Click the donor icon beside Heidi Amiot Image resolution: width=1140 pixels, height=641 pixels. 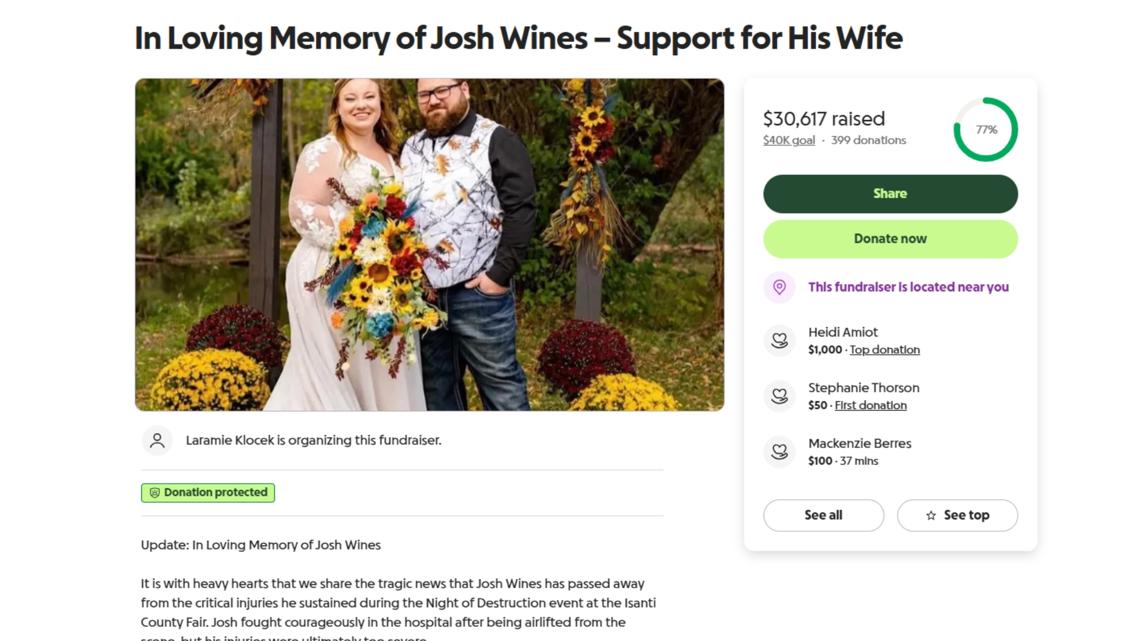point(779,340)
